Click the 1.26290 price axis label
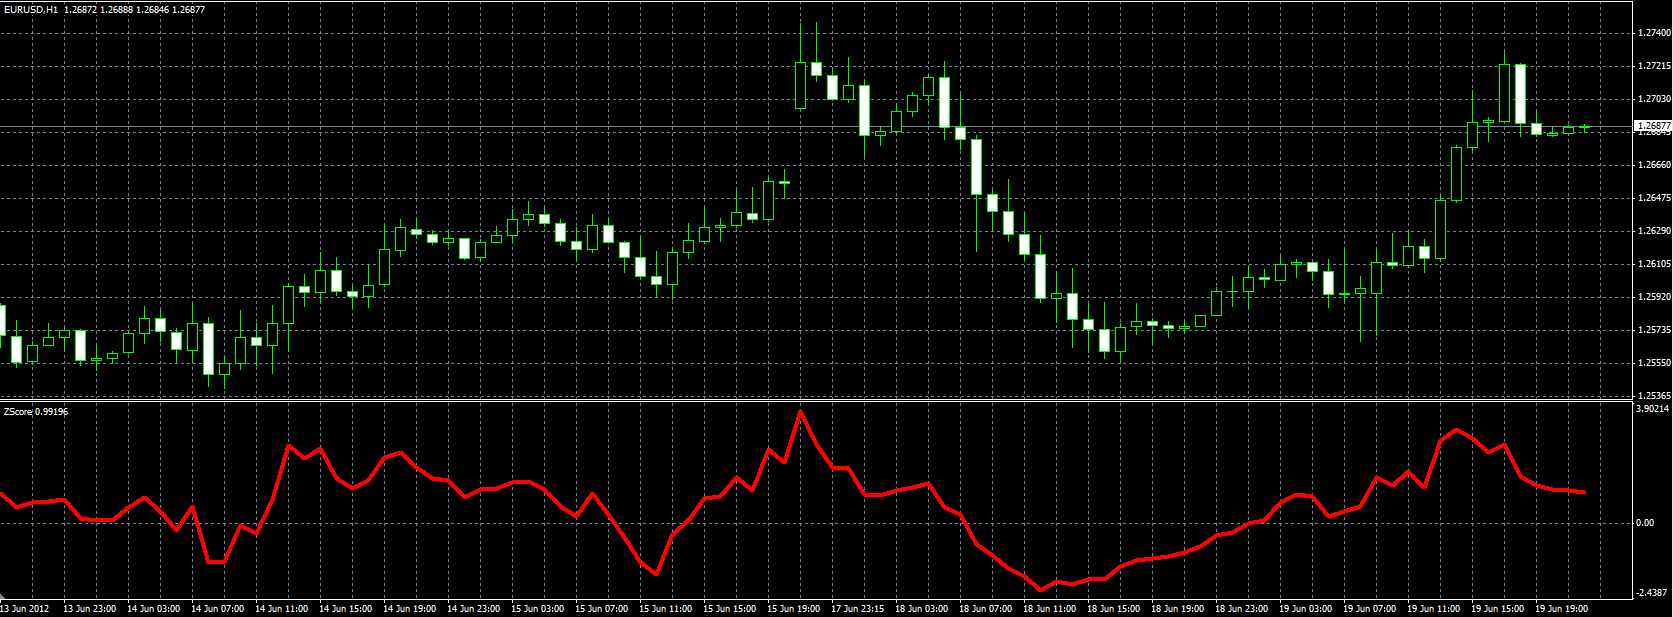Viewport: 1673px width, 617px height. coord(1653,231)
